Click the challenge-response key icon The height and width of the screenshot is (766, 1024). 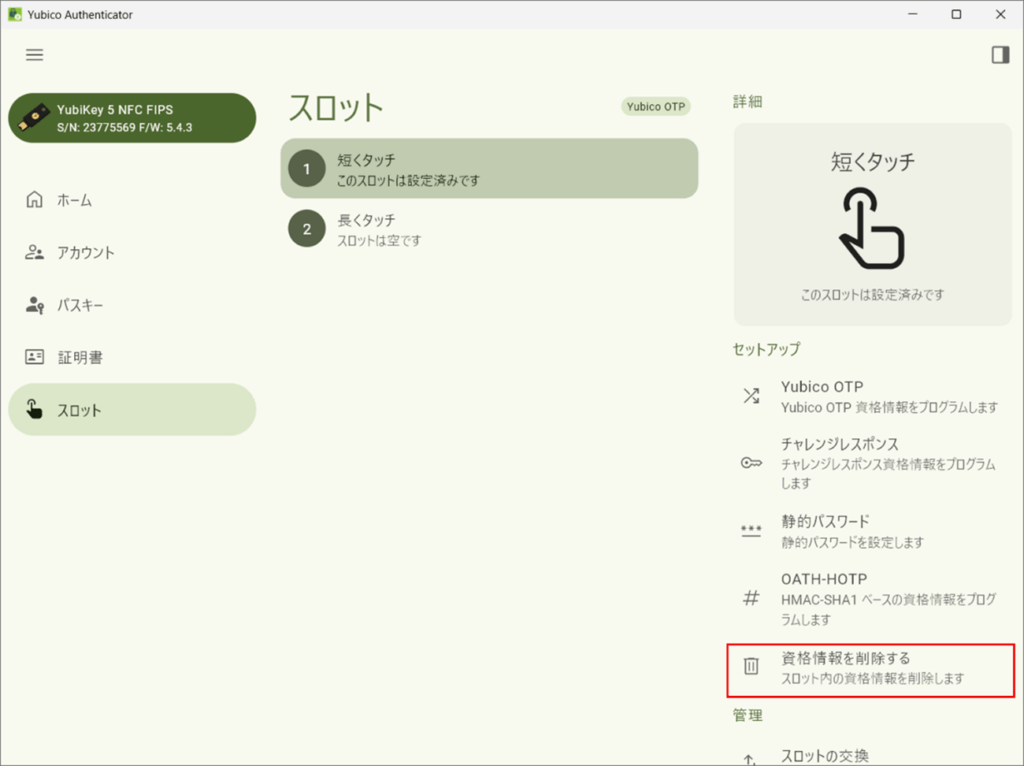pyautogui.click(x=751, y=463)
